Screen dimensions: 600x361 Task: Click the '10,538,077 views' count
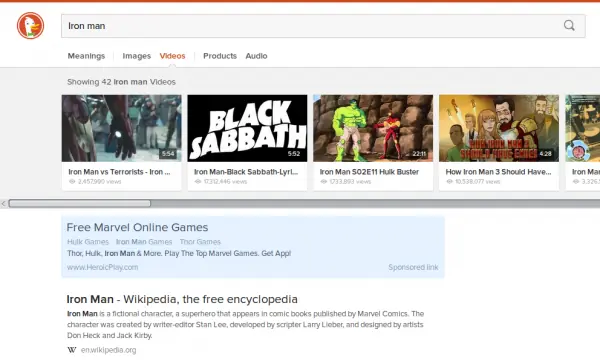(478, 181)
